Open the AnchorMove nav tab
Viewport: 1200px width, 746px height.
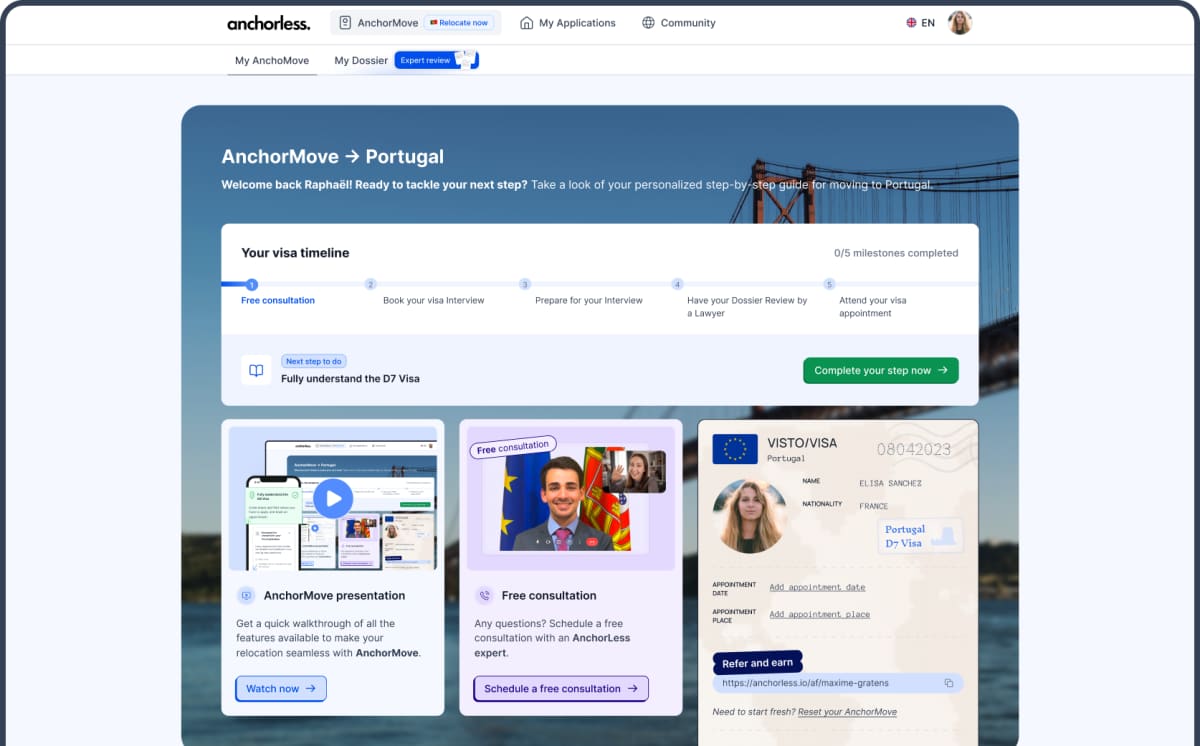pyautogui.click(x=415, y=23)
